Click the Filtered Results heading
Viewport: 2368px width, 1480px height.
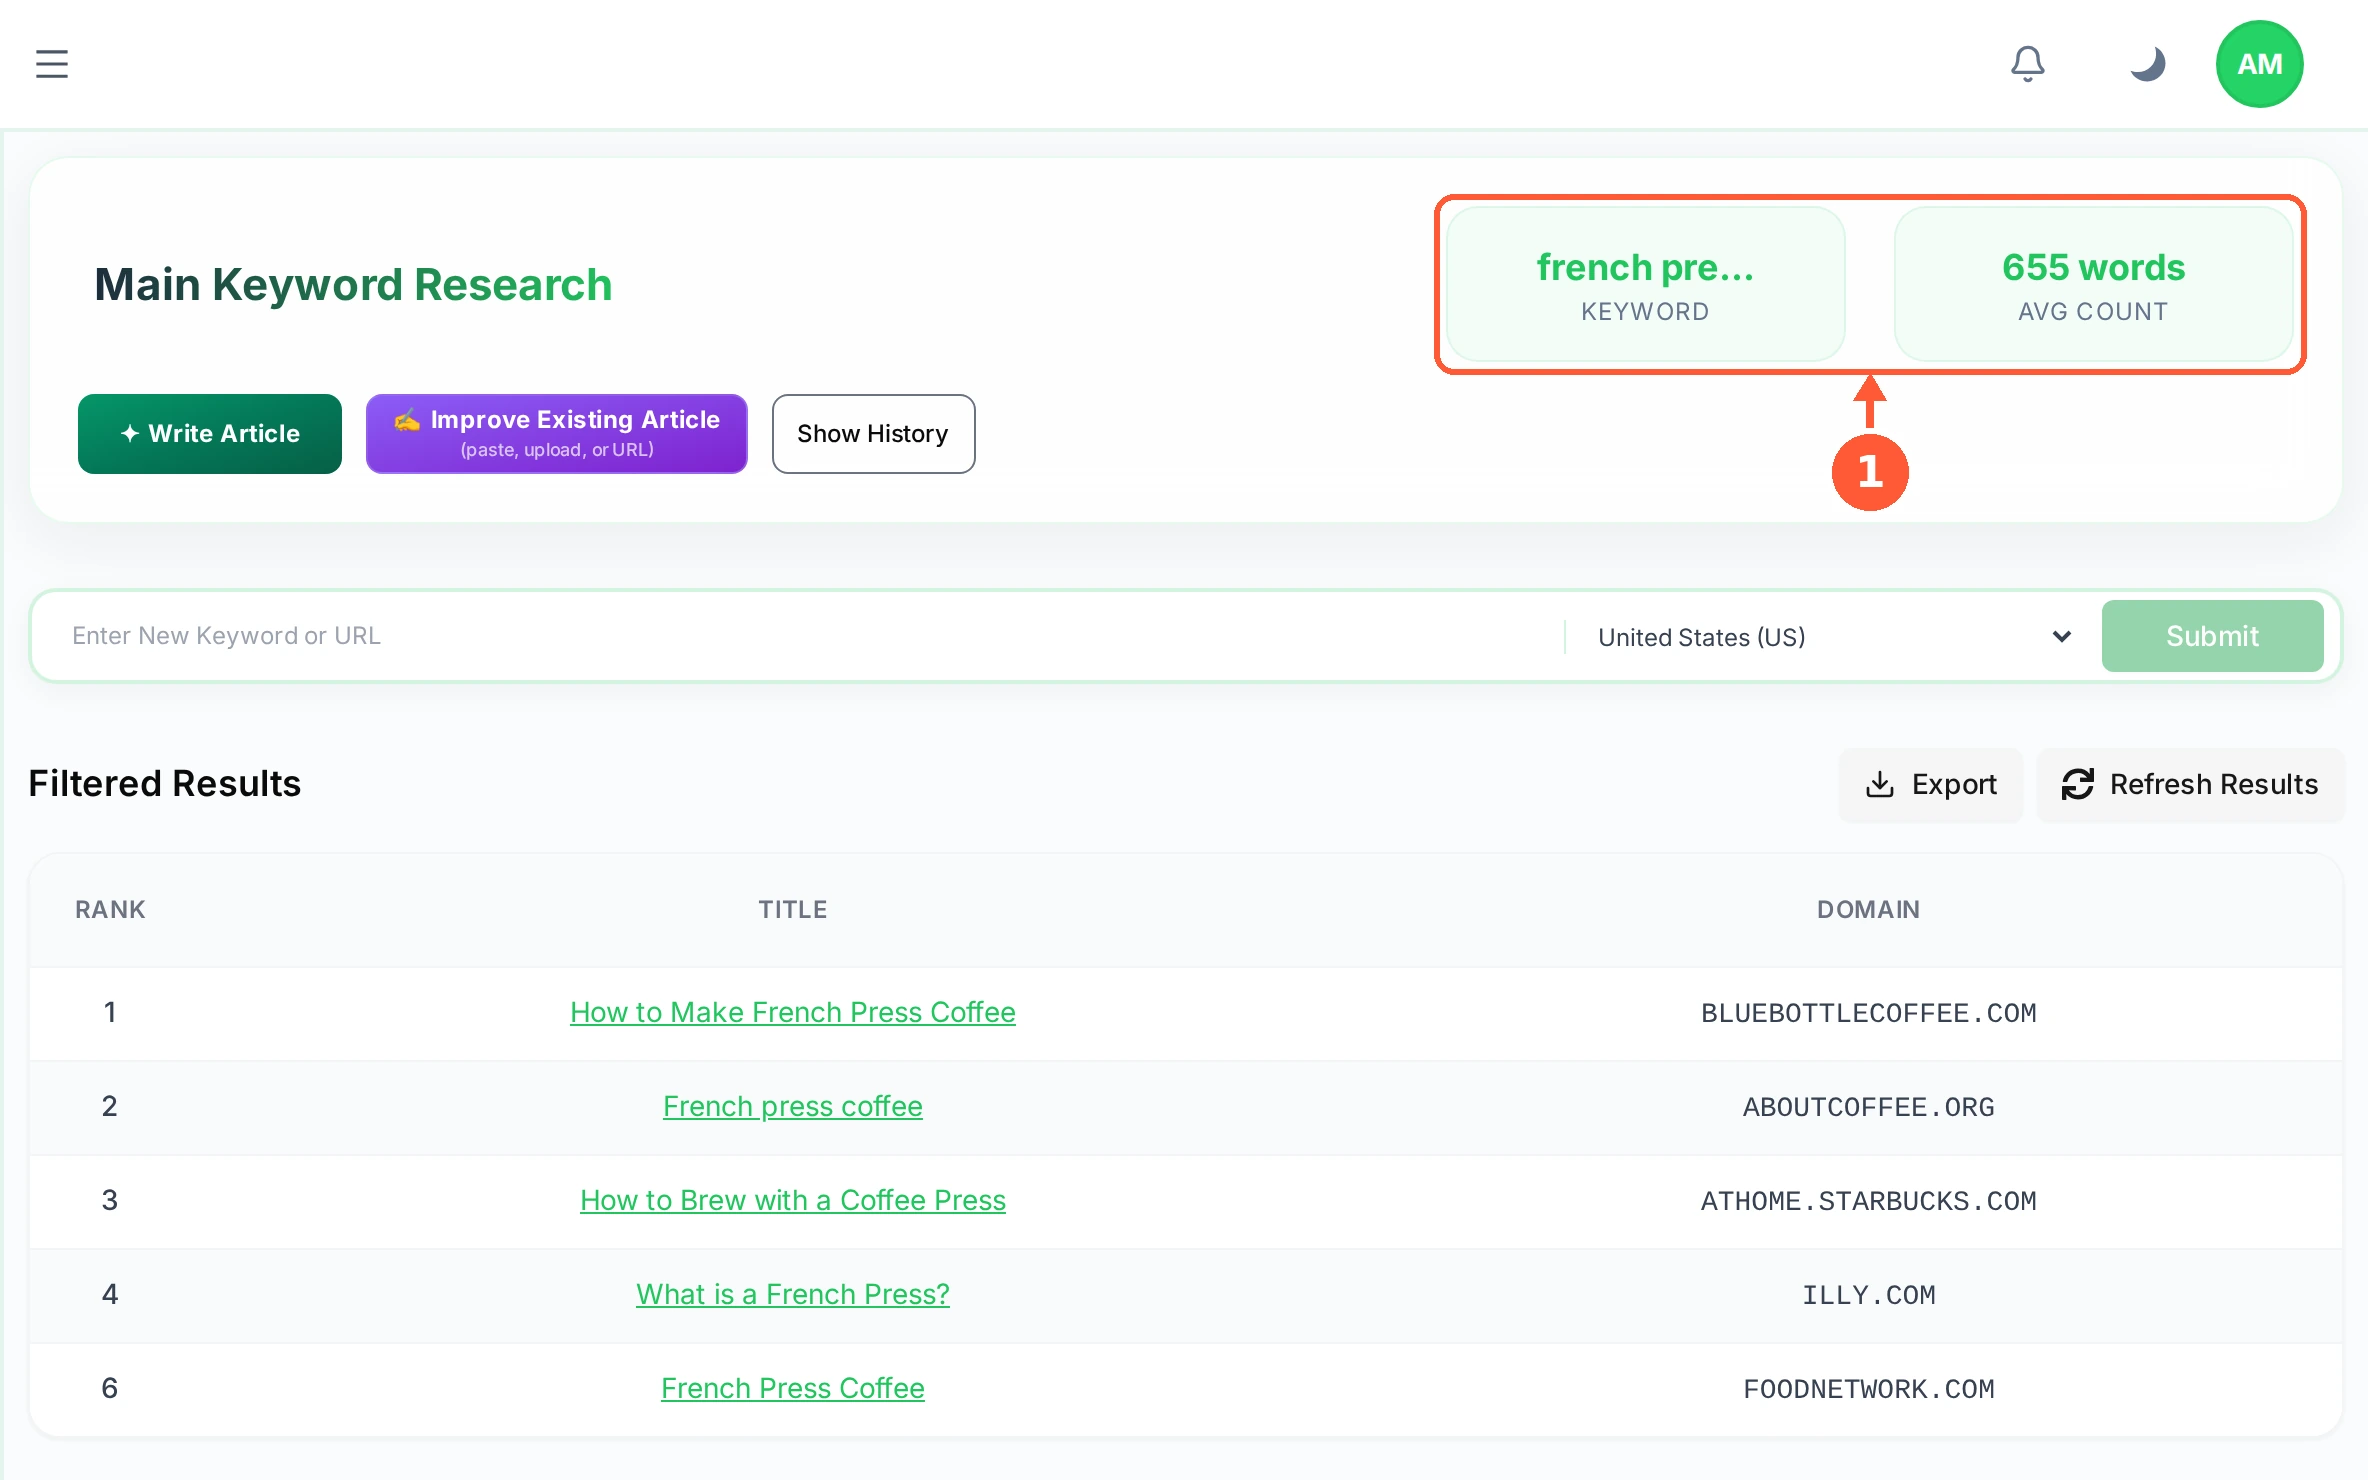click(x=165, y=784)
